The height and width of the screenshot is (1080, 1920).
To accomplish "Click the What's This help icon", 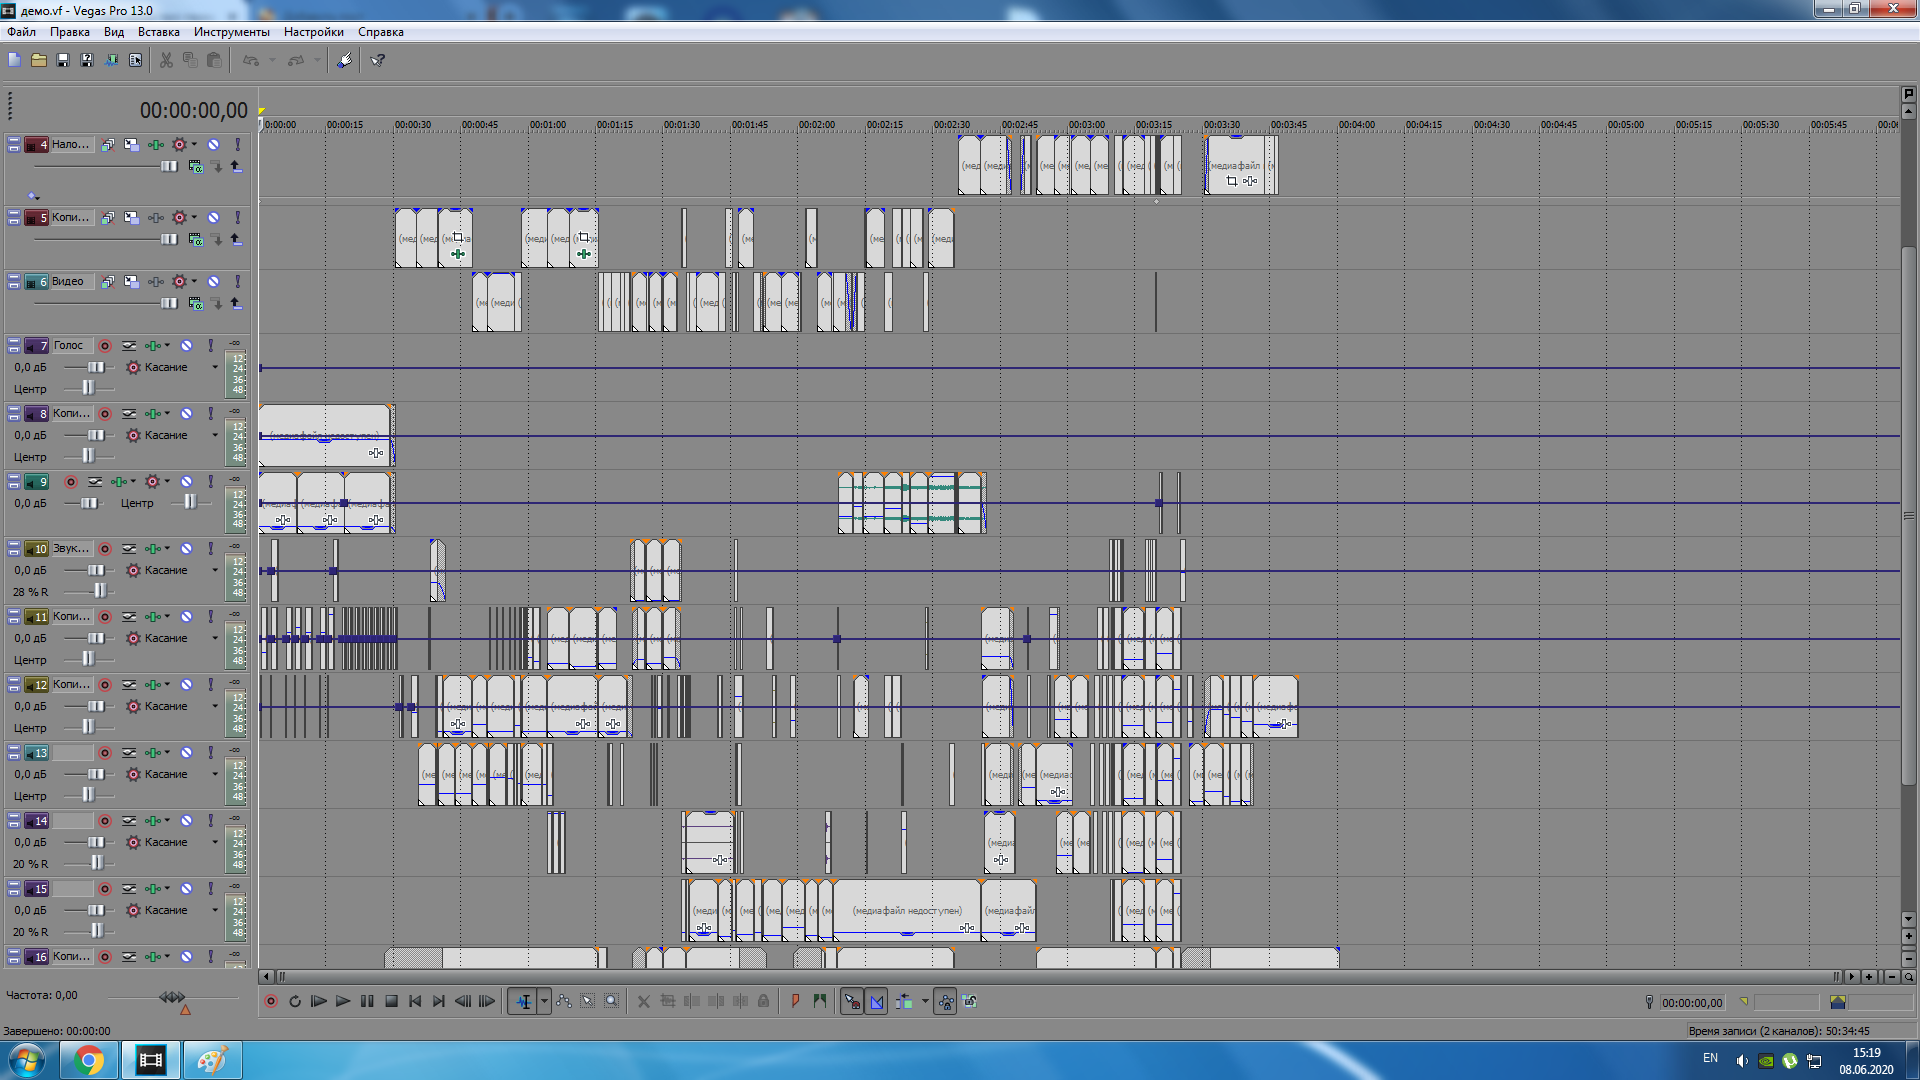I will [x=378, y=60].
